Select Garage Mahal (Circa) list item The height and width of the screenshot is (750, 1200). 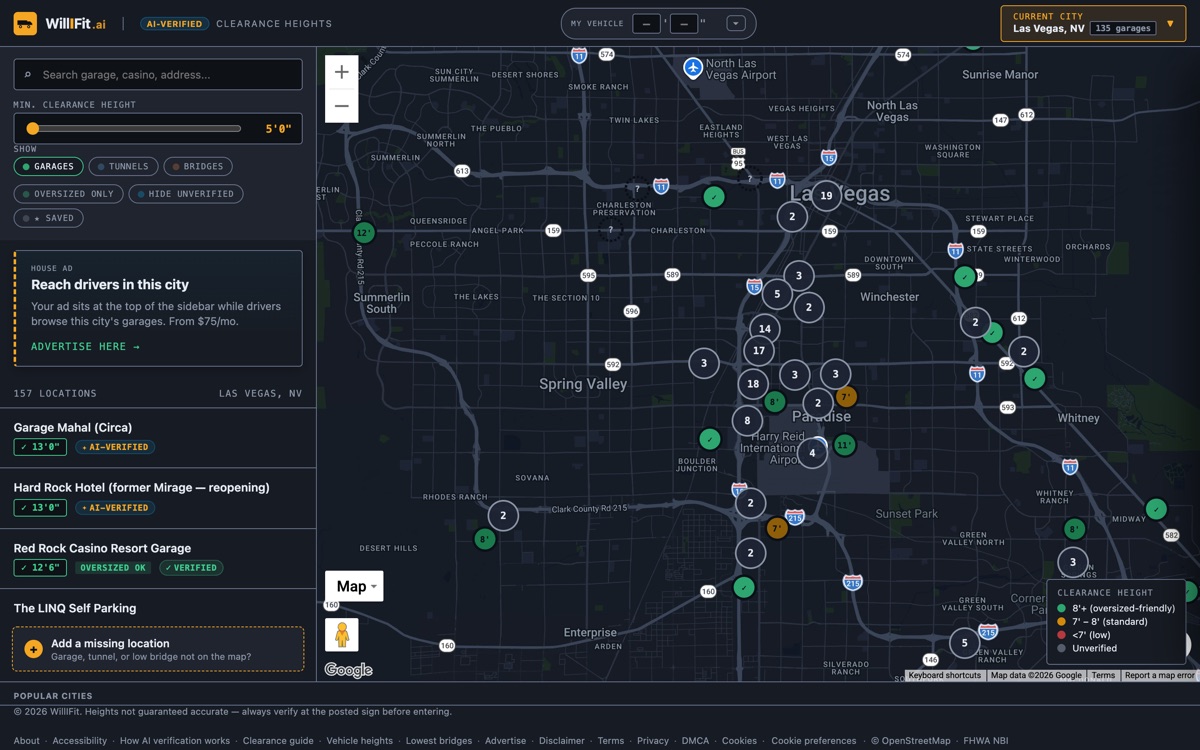(158, 438)
